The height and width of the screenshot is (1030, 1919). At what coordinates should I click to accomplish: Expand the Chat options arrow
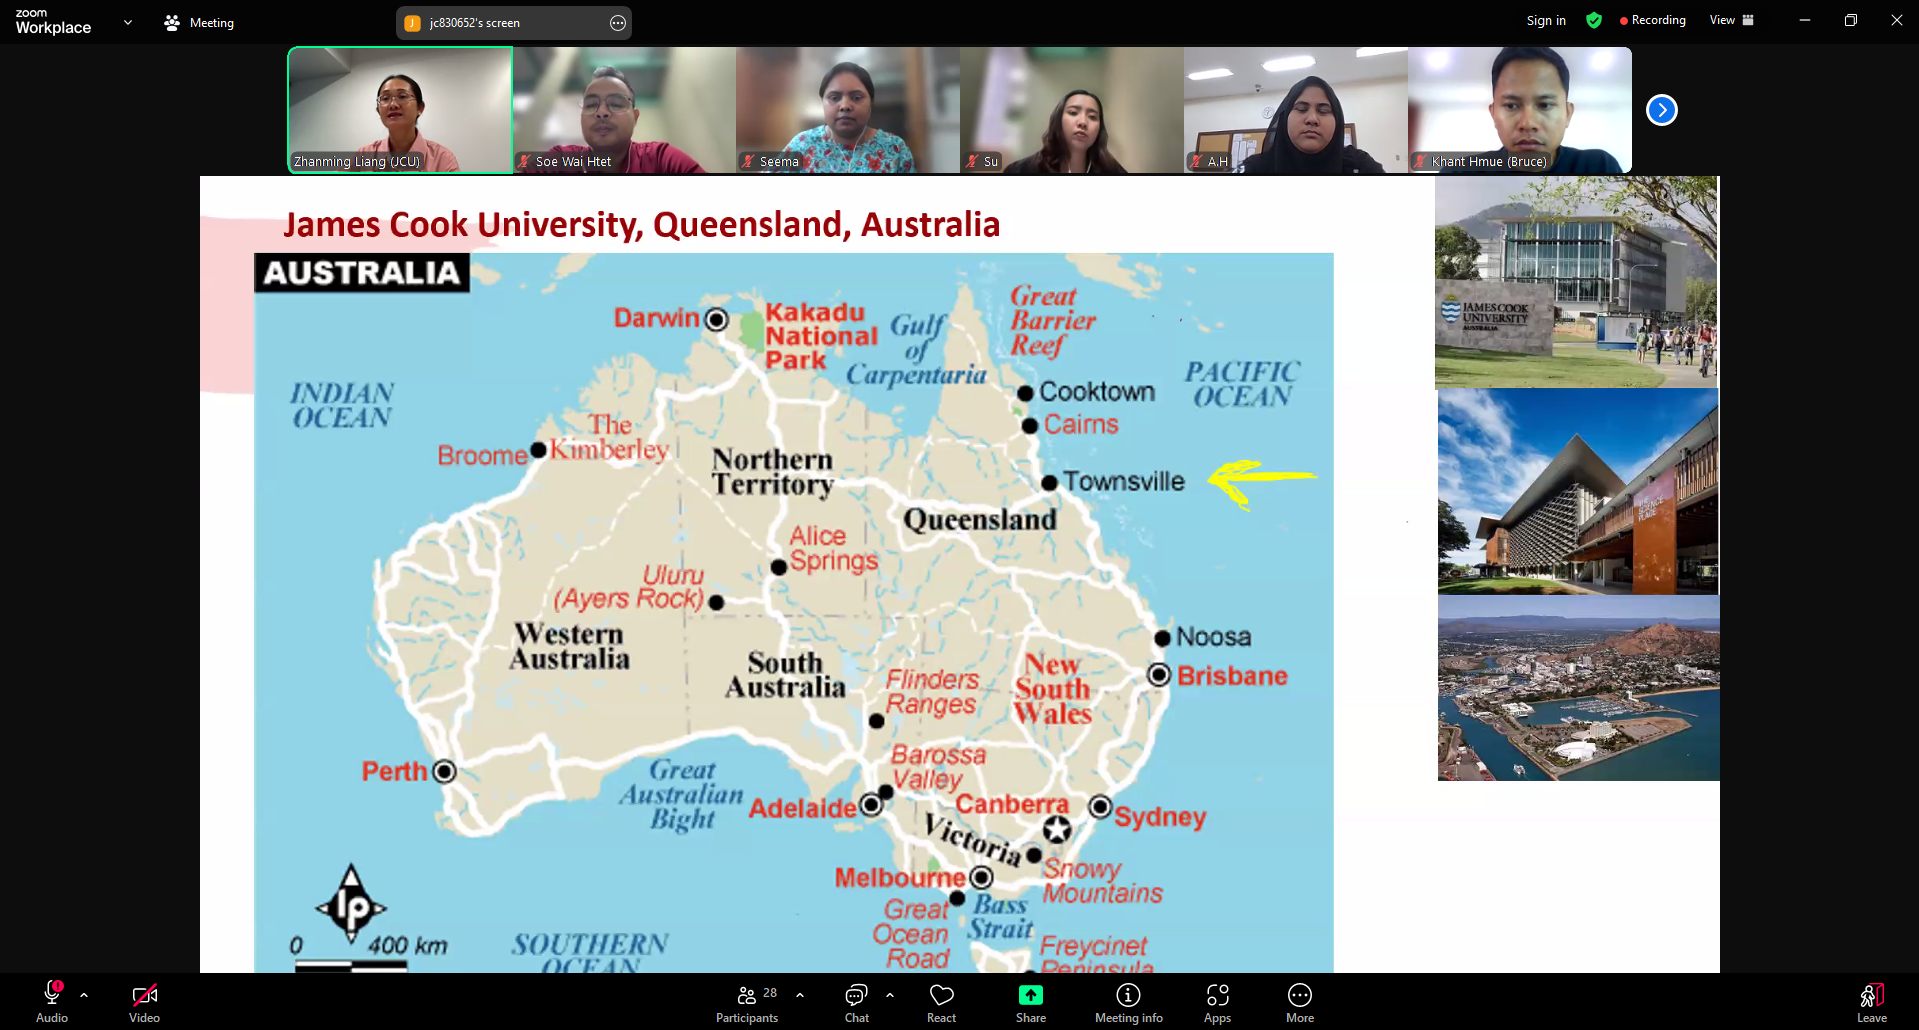point(890,995)
